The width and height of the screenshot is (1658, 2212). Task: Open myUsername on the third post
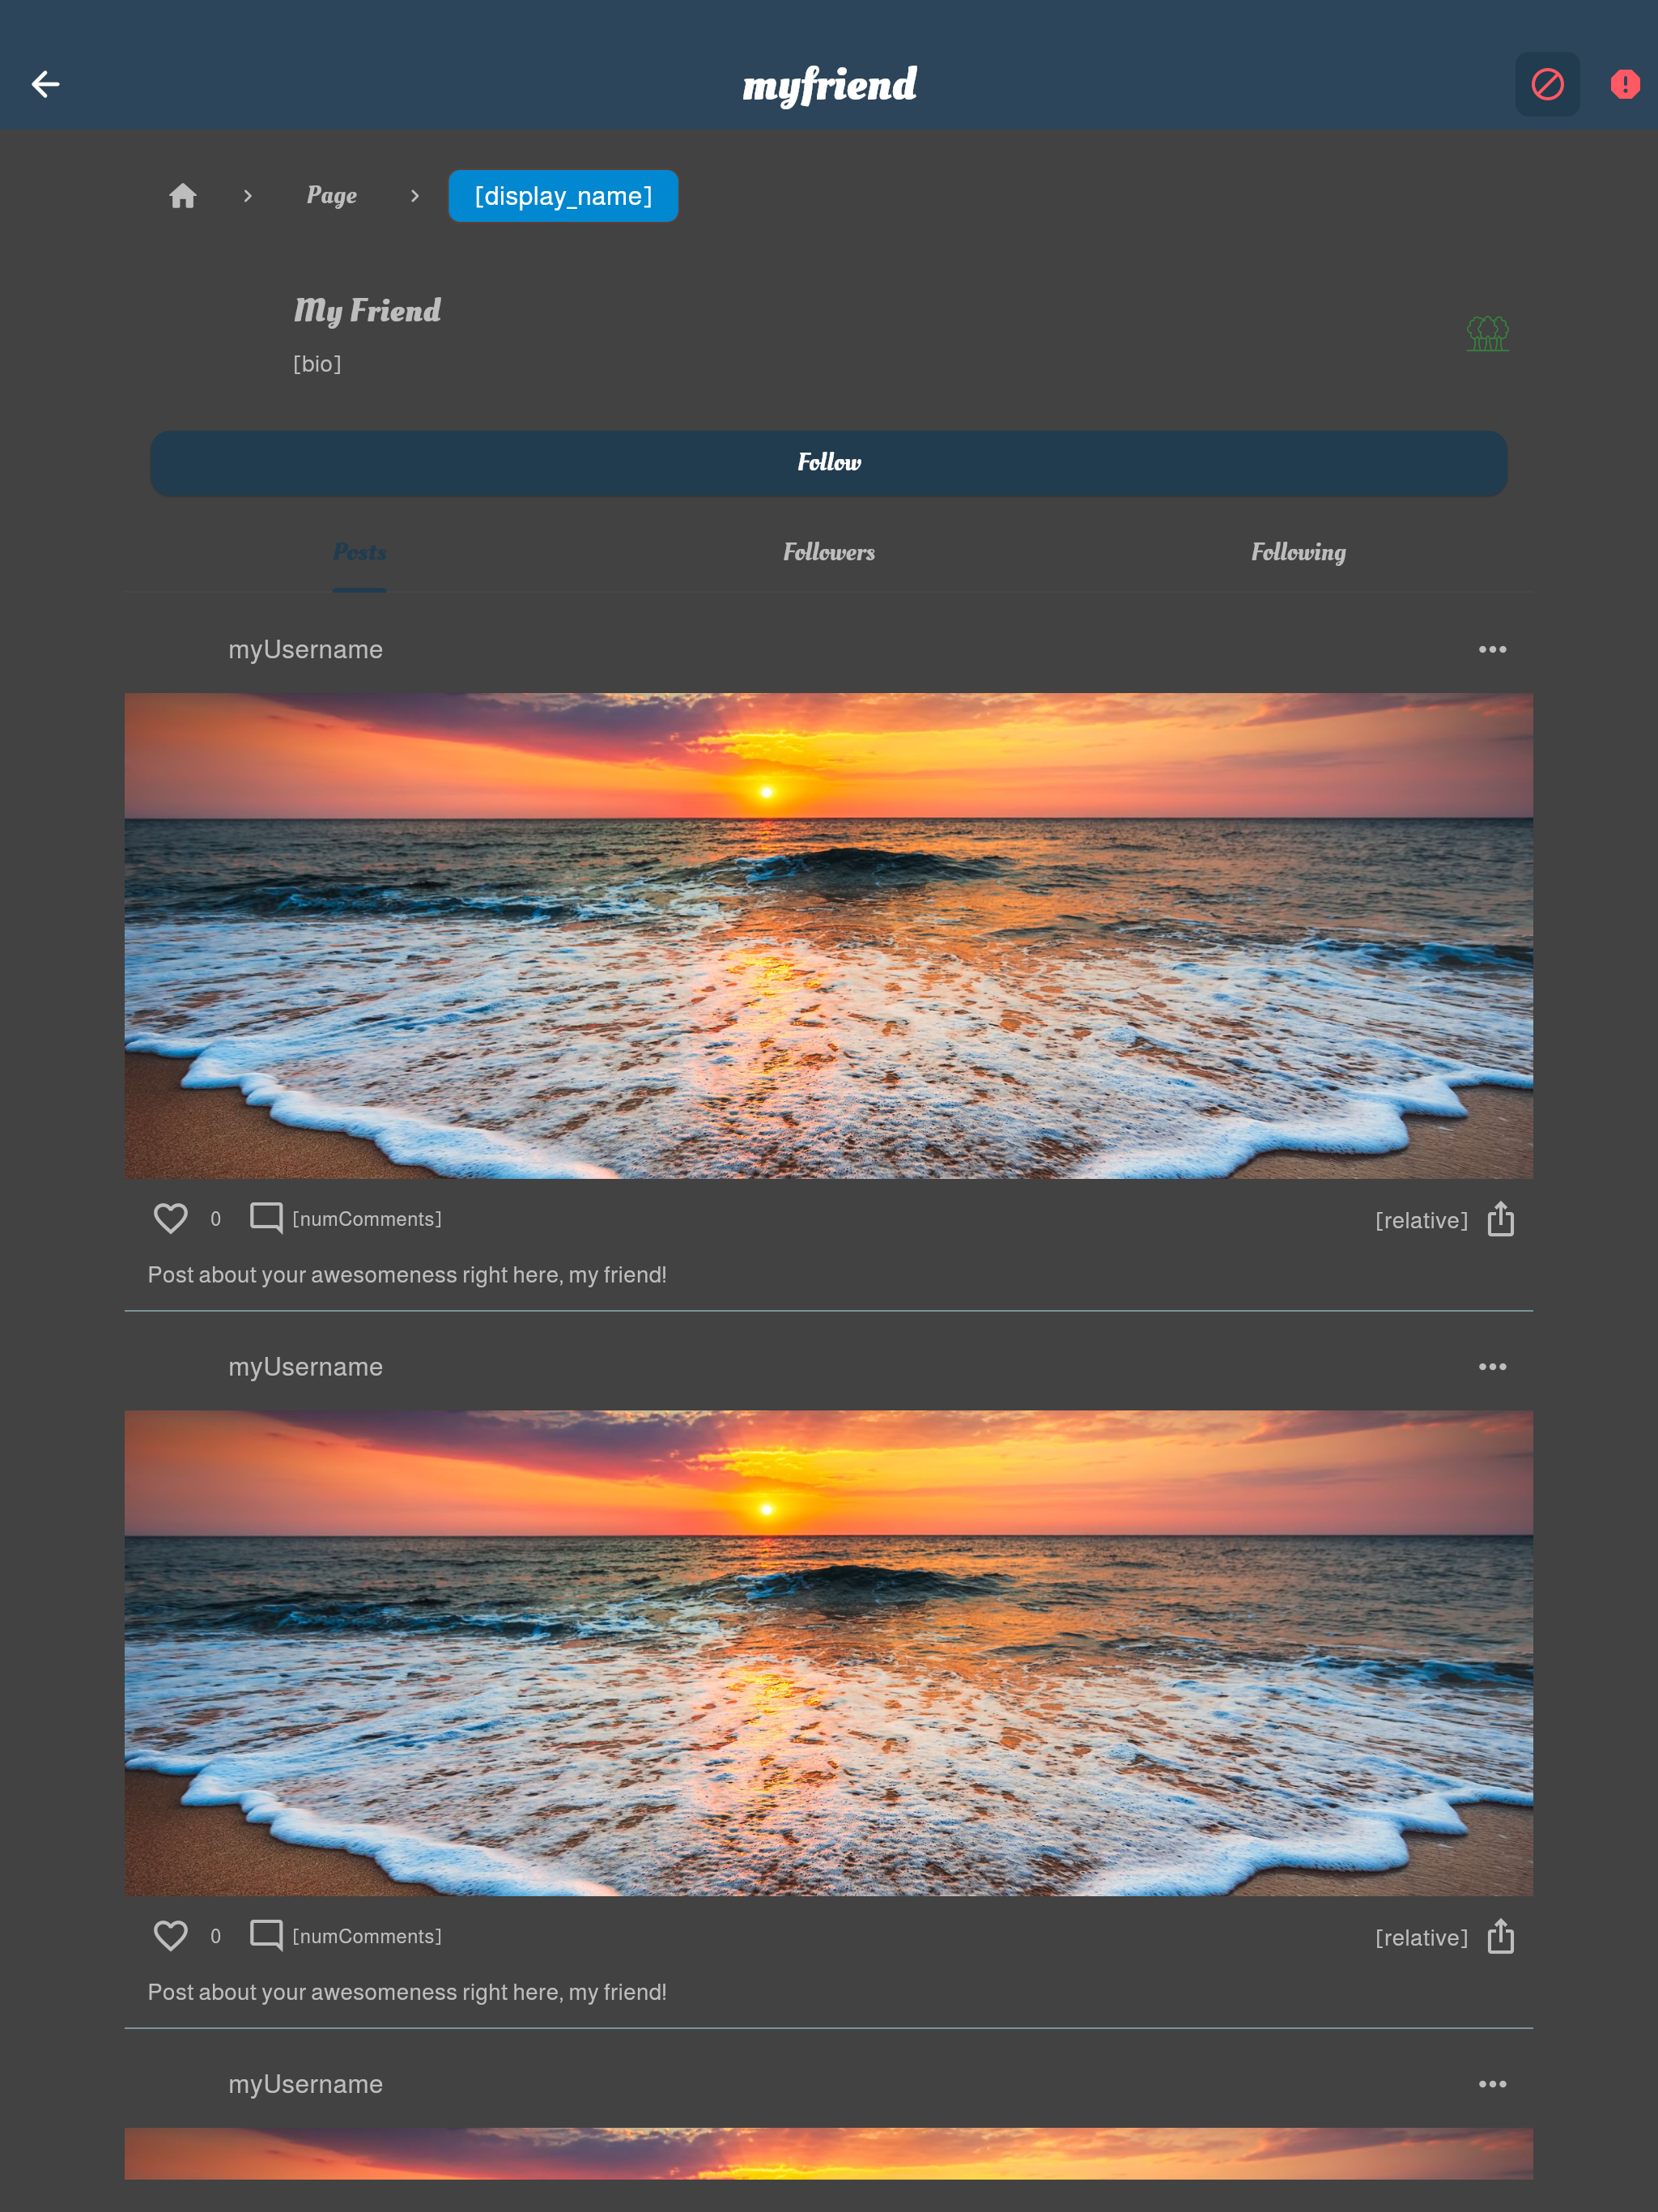(306, 2084)
